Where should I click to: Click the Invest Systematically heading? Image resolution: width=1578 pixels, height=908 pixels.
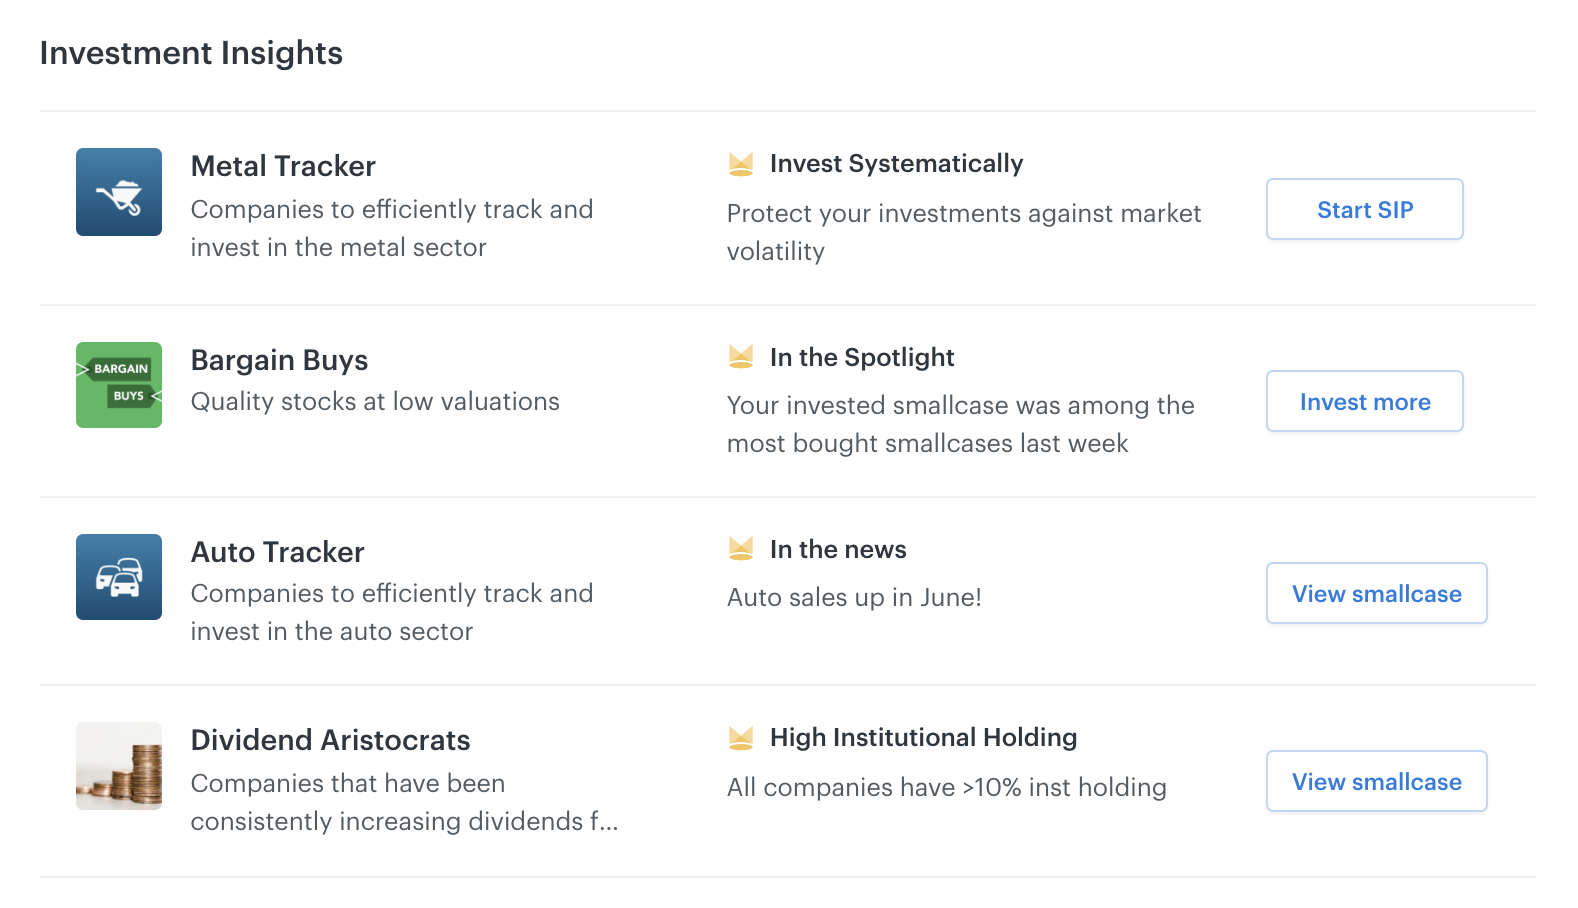[x=896, y=164]
